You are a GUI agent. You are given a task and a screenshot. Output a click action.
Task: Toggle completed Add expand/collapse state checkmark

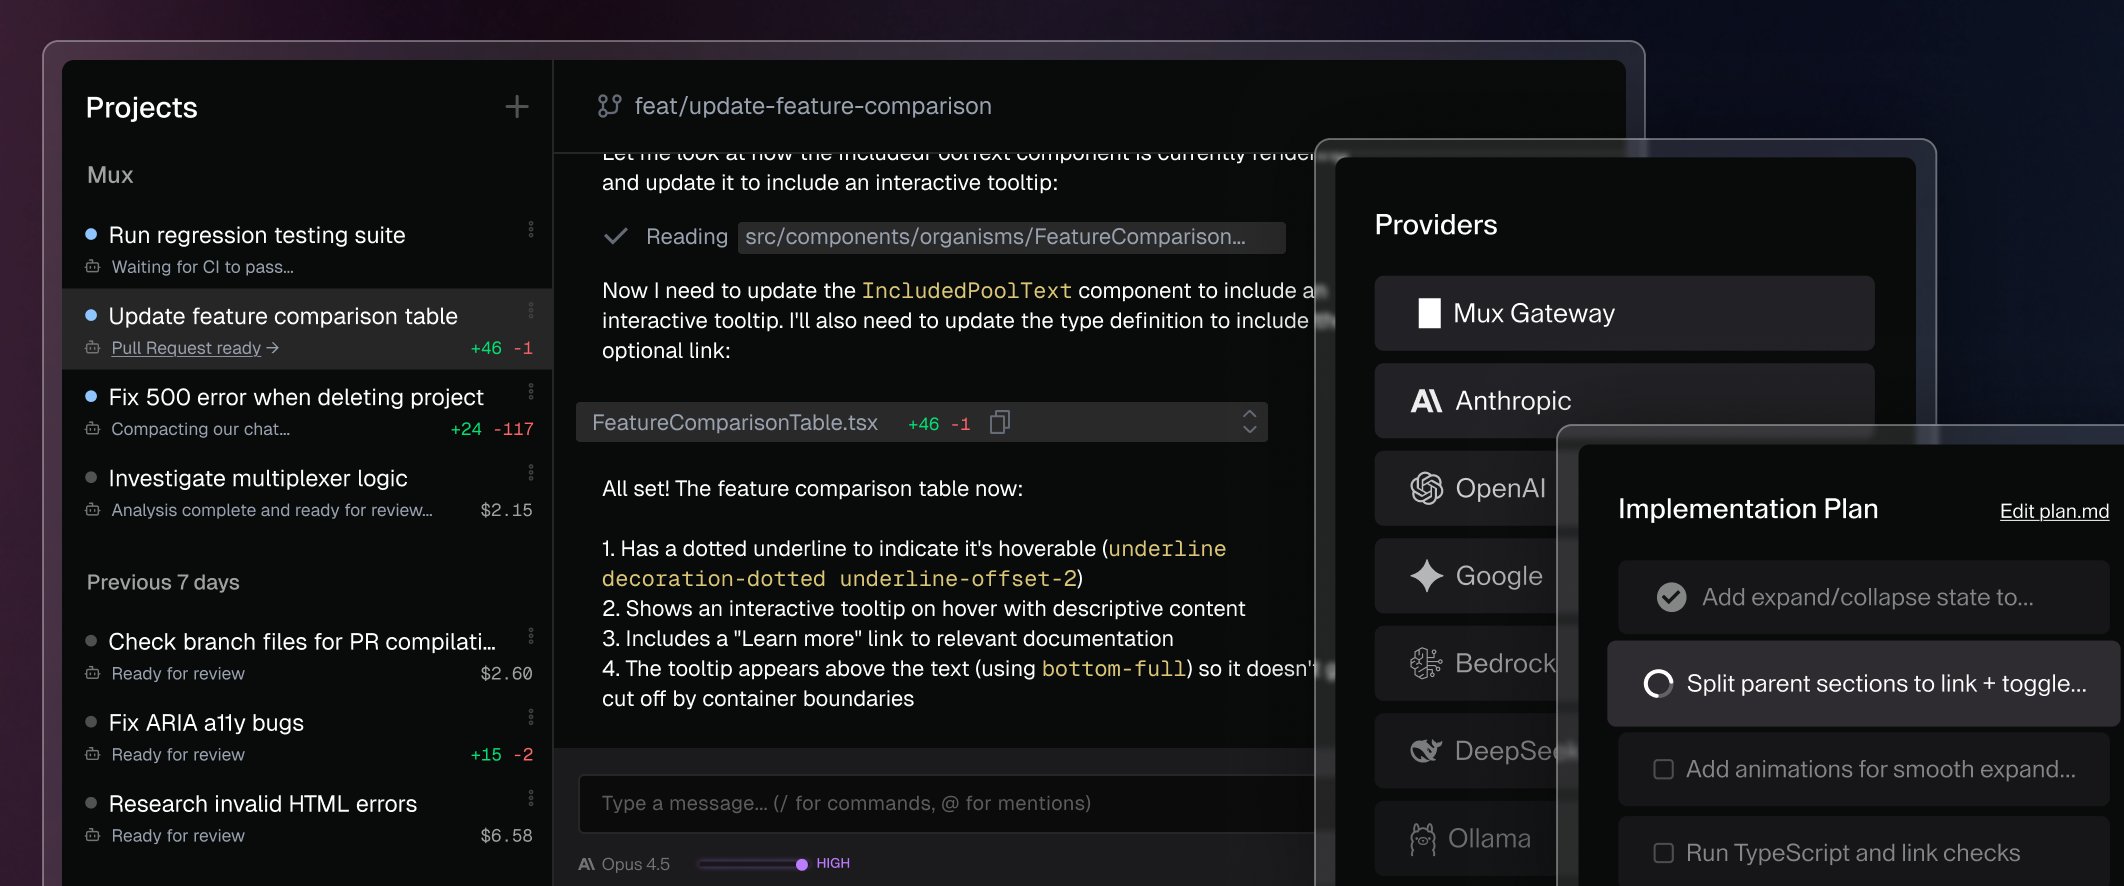coord(1671,597)
